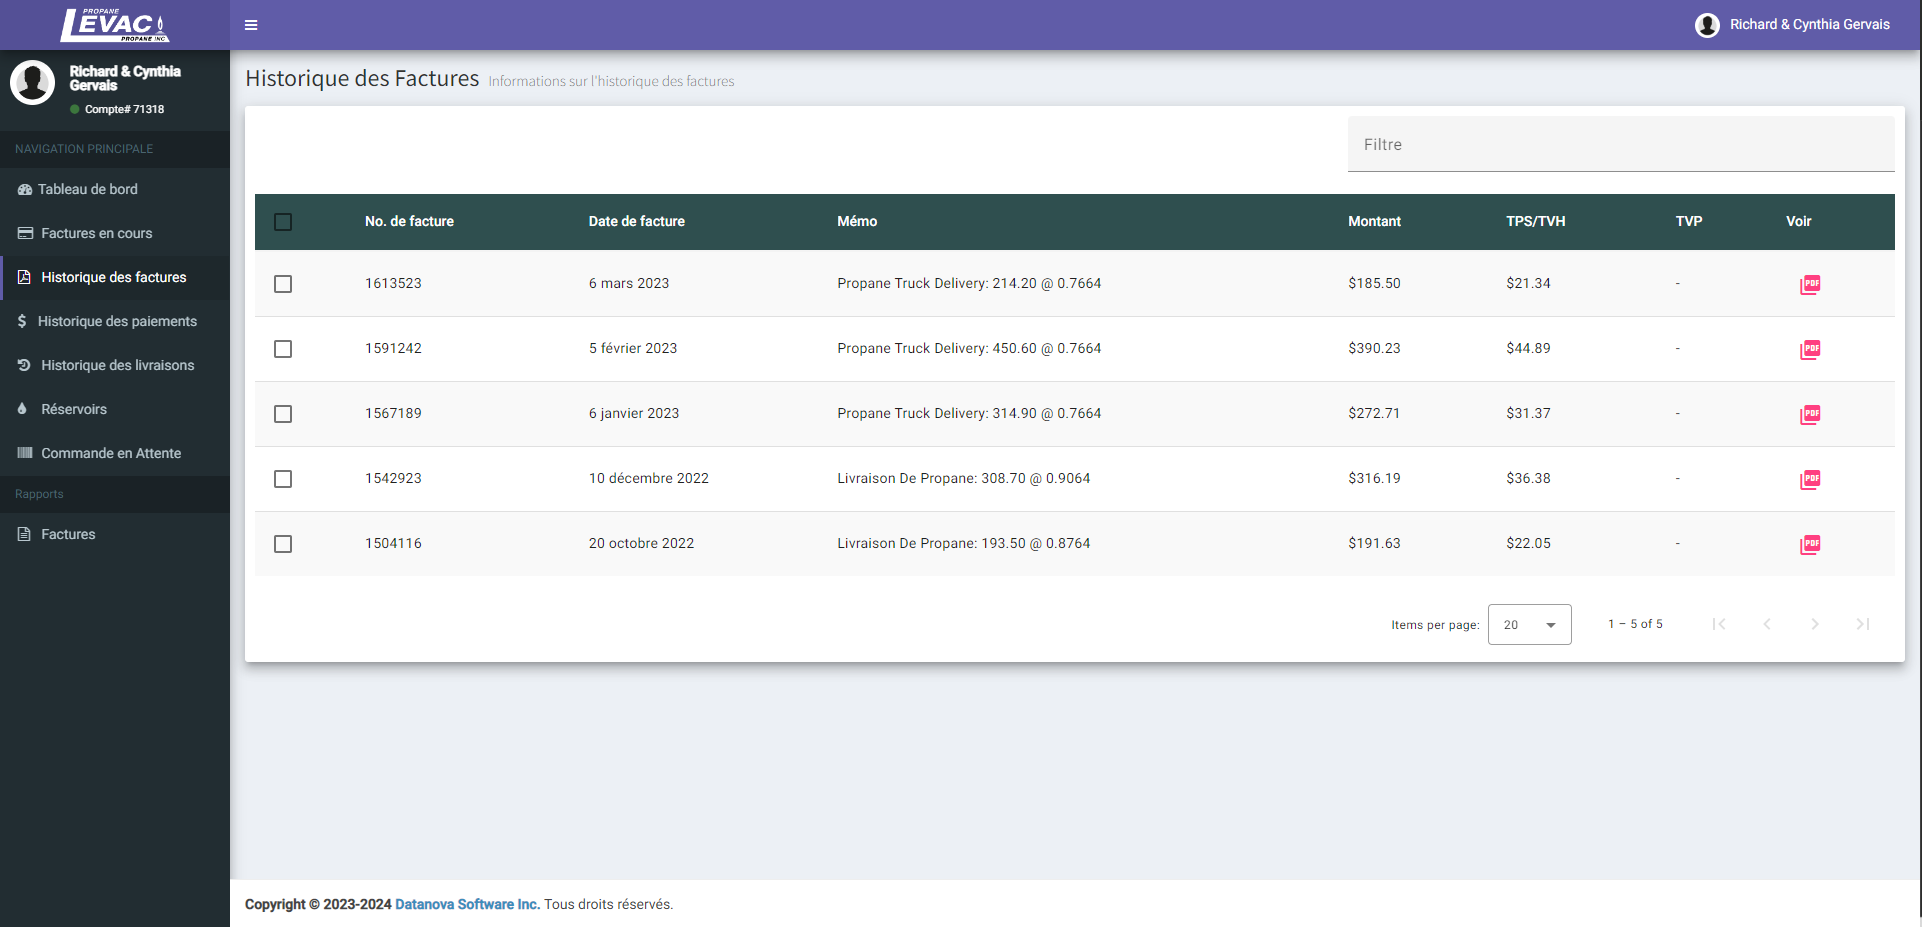This screenshot has height=927, width=1922.
Task: Click the Historique des factures PDF icon
Action: coord(24,277)
